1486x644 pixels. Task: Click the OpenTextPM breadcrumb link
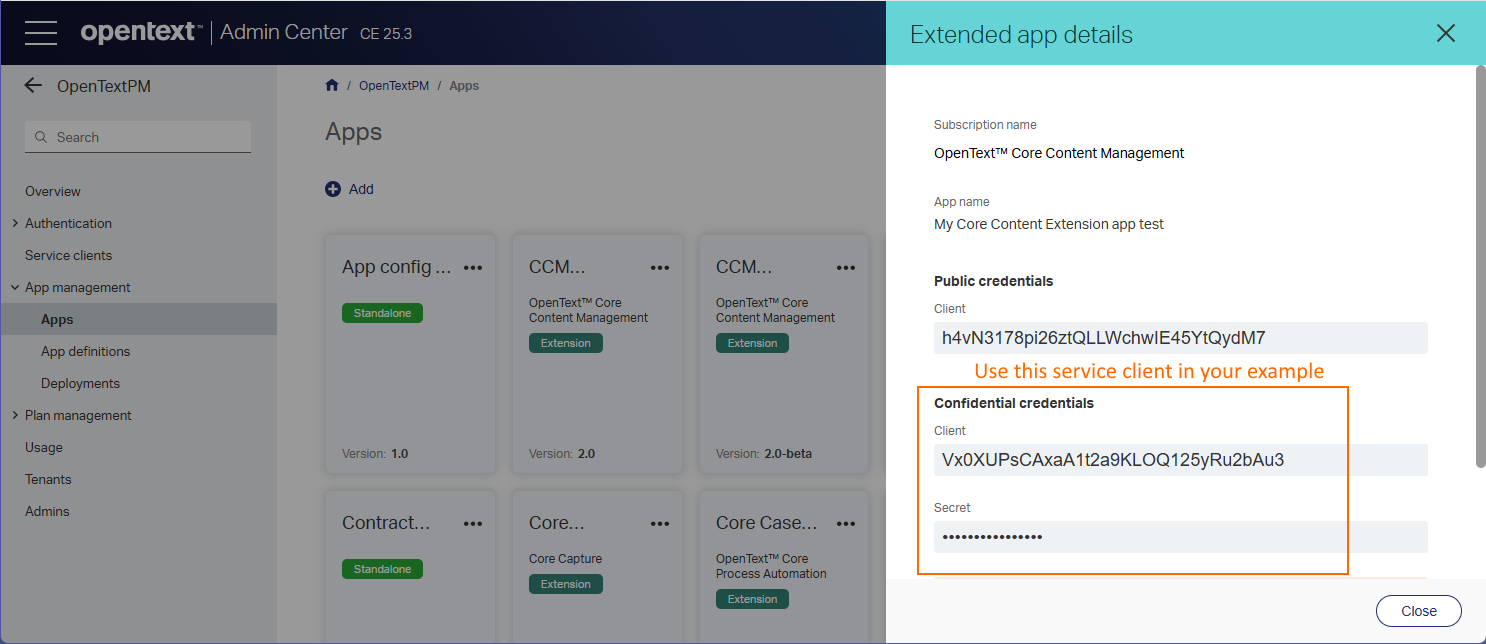[393, 86]
